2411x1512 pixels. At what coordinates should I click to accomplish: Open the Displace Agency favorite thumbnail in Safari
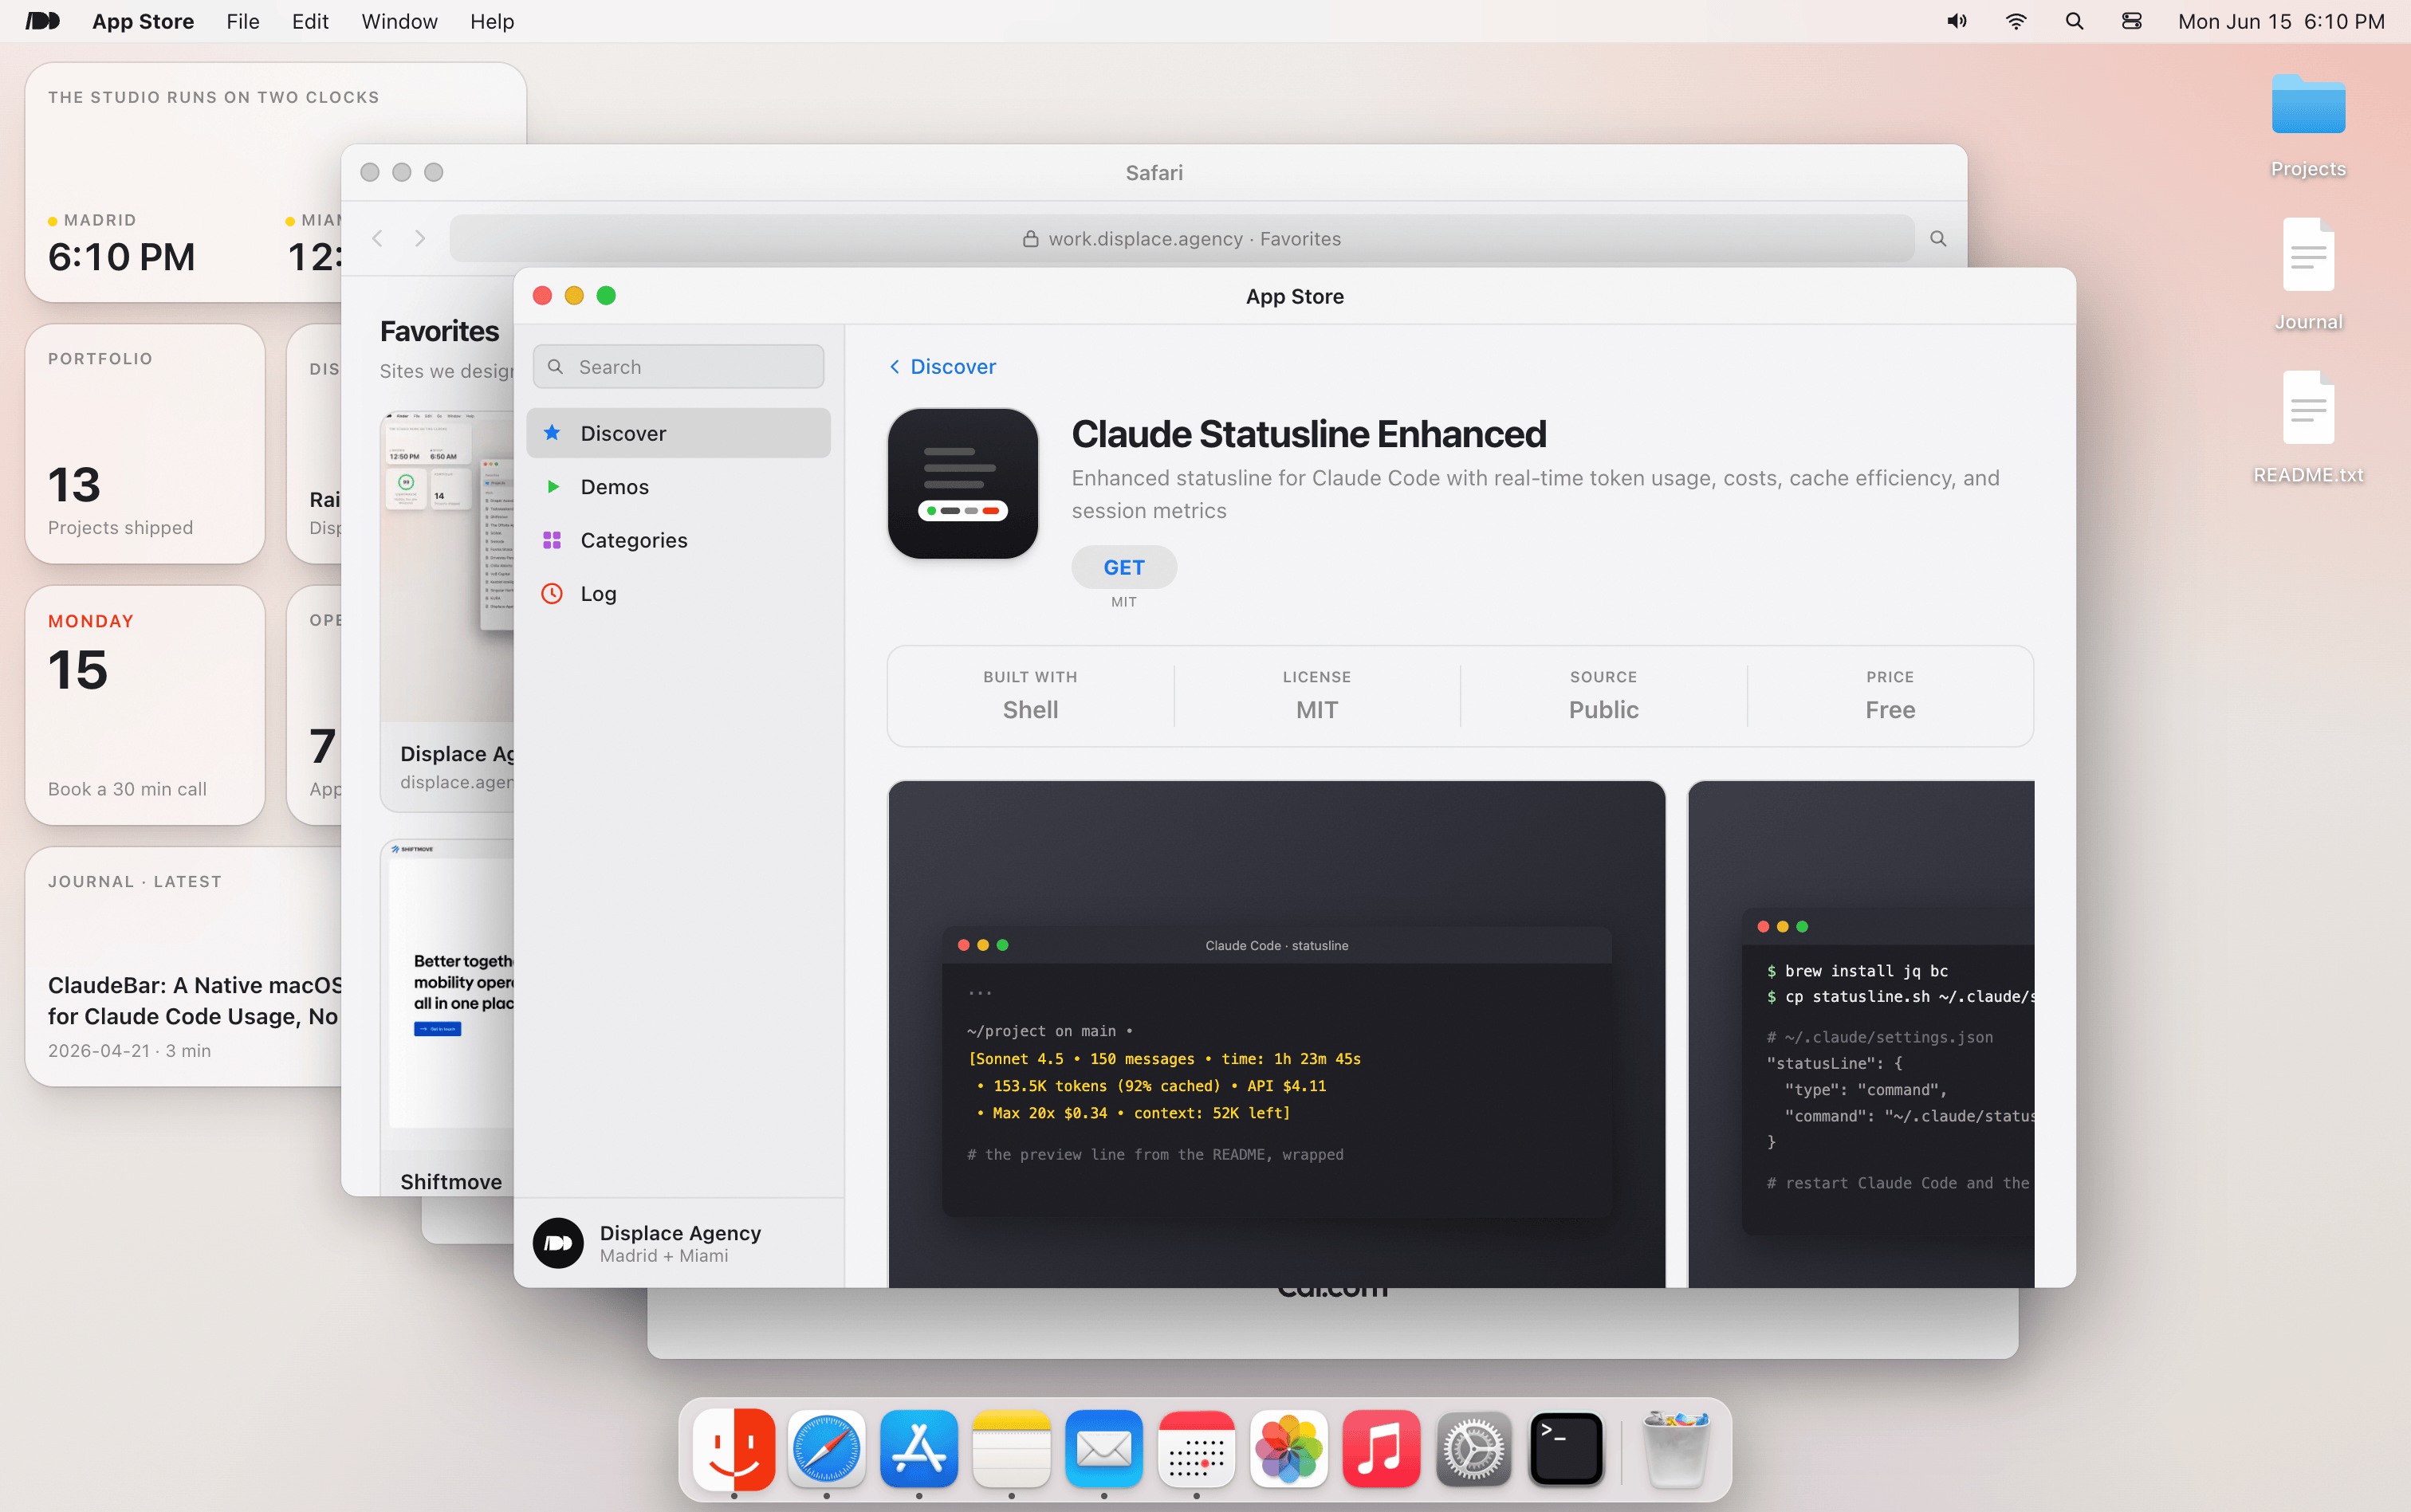point(447,611)
